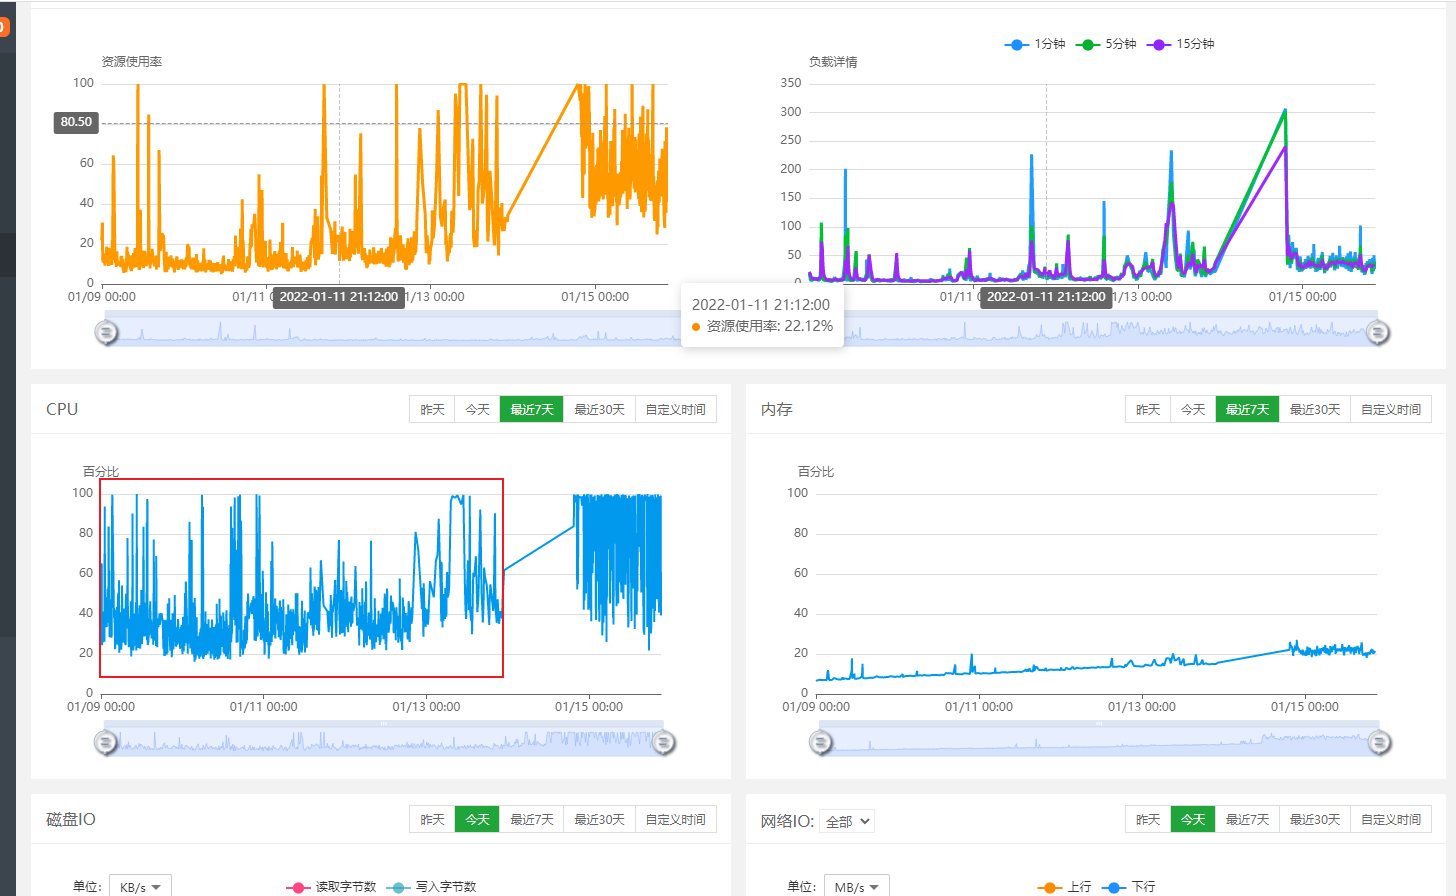Click the tooltip line 资源使用率: 22.12%
Viewport: 1456px width, 896px height.
coord(762,326)
